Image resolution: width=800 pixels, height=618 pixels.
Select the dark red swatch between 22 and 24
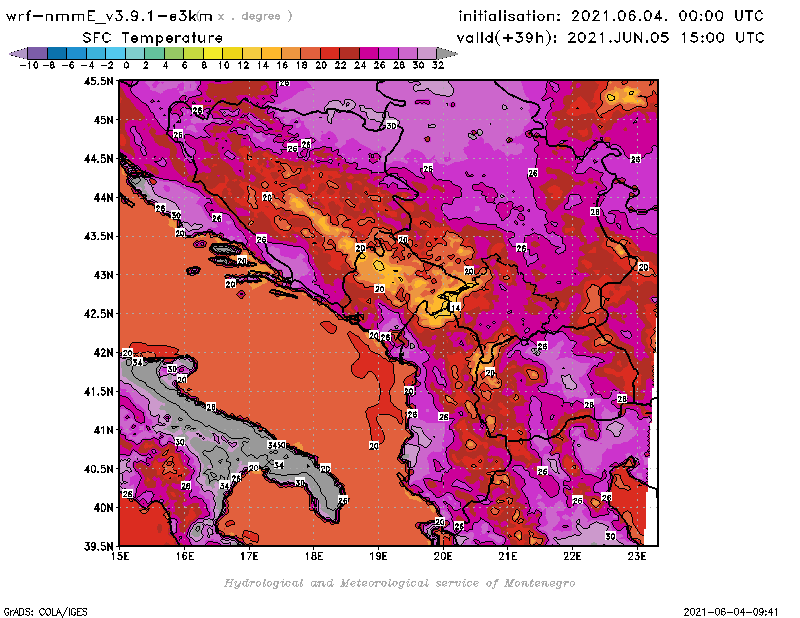(349, 53)
